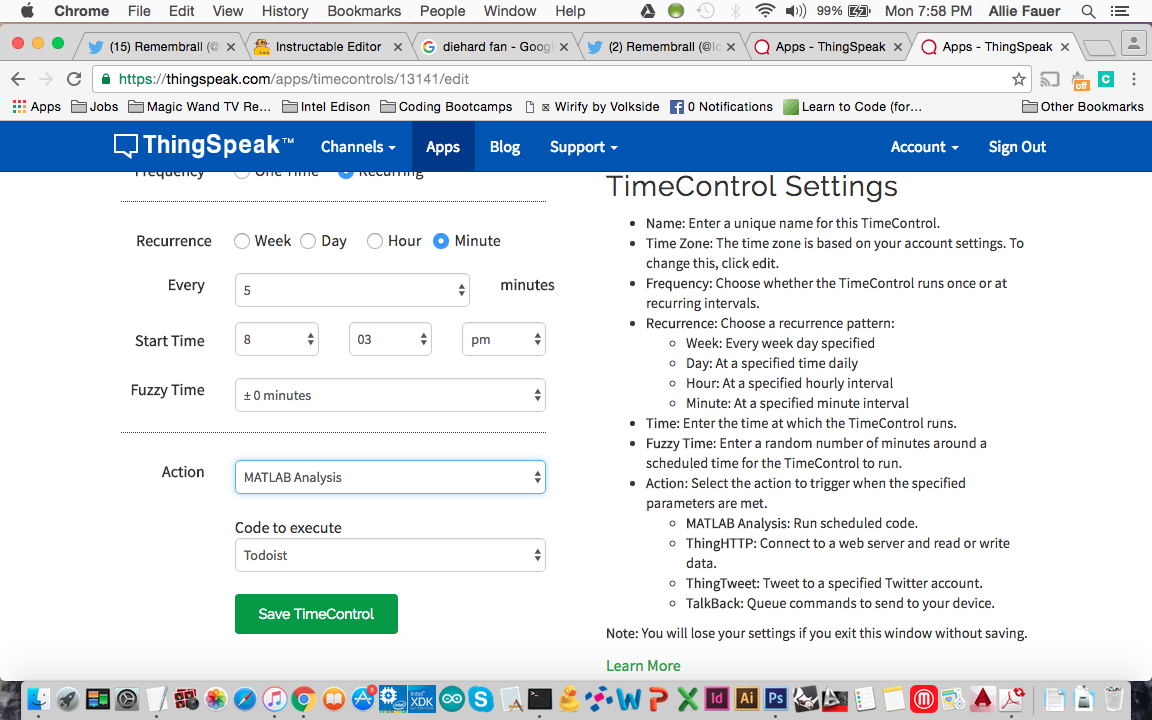Click the Save TimeControl button

tap(317, 614)
